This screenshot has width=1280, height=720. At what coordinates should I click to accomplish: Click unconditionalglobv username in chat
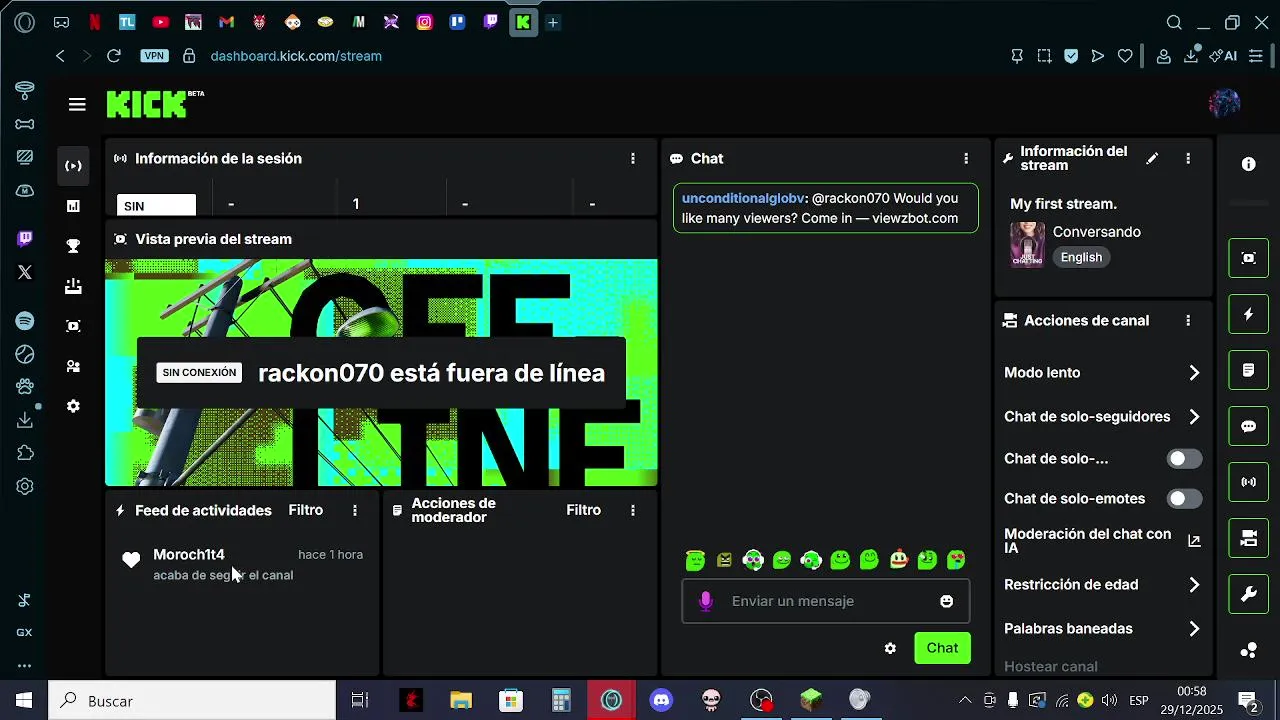744,198
